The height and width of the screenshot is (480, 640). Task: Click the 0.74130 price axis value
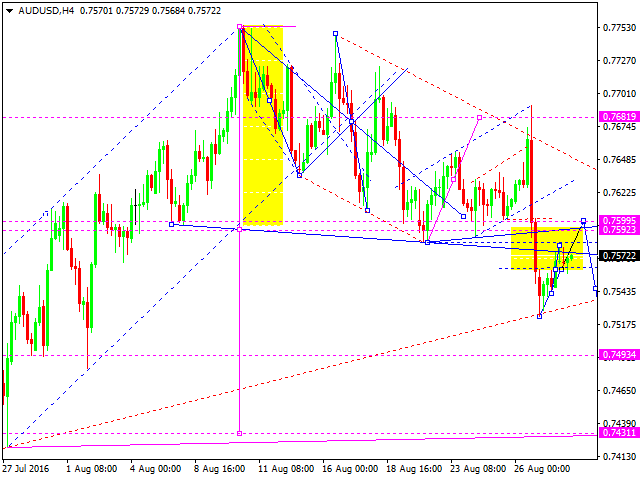pyautogui.click(x=620, y=457)
